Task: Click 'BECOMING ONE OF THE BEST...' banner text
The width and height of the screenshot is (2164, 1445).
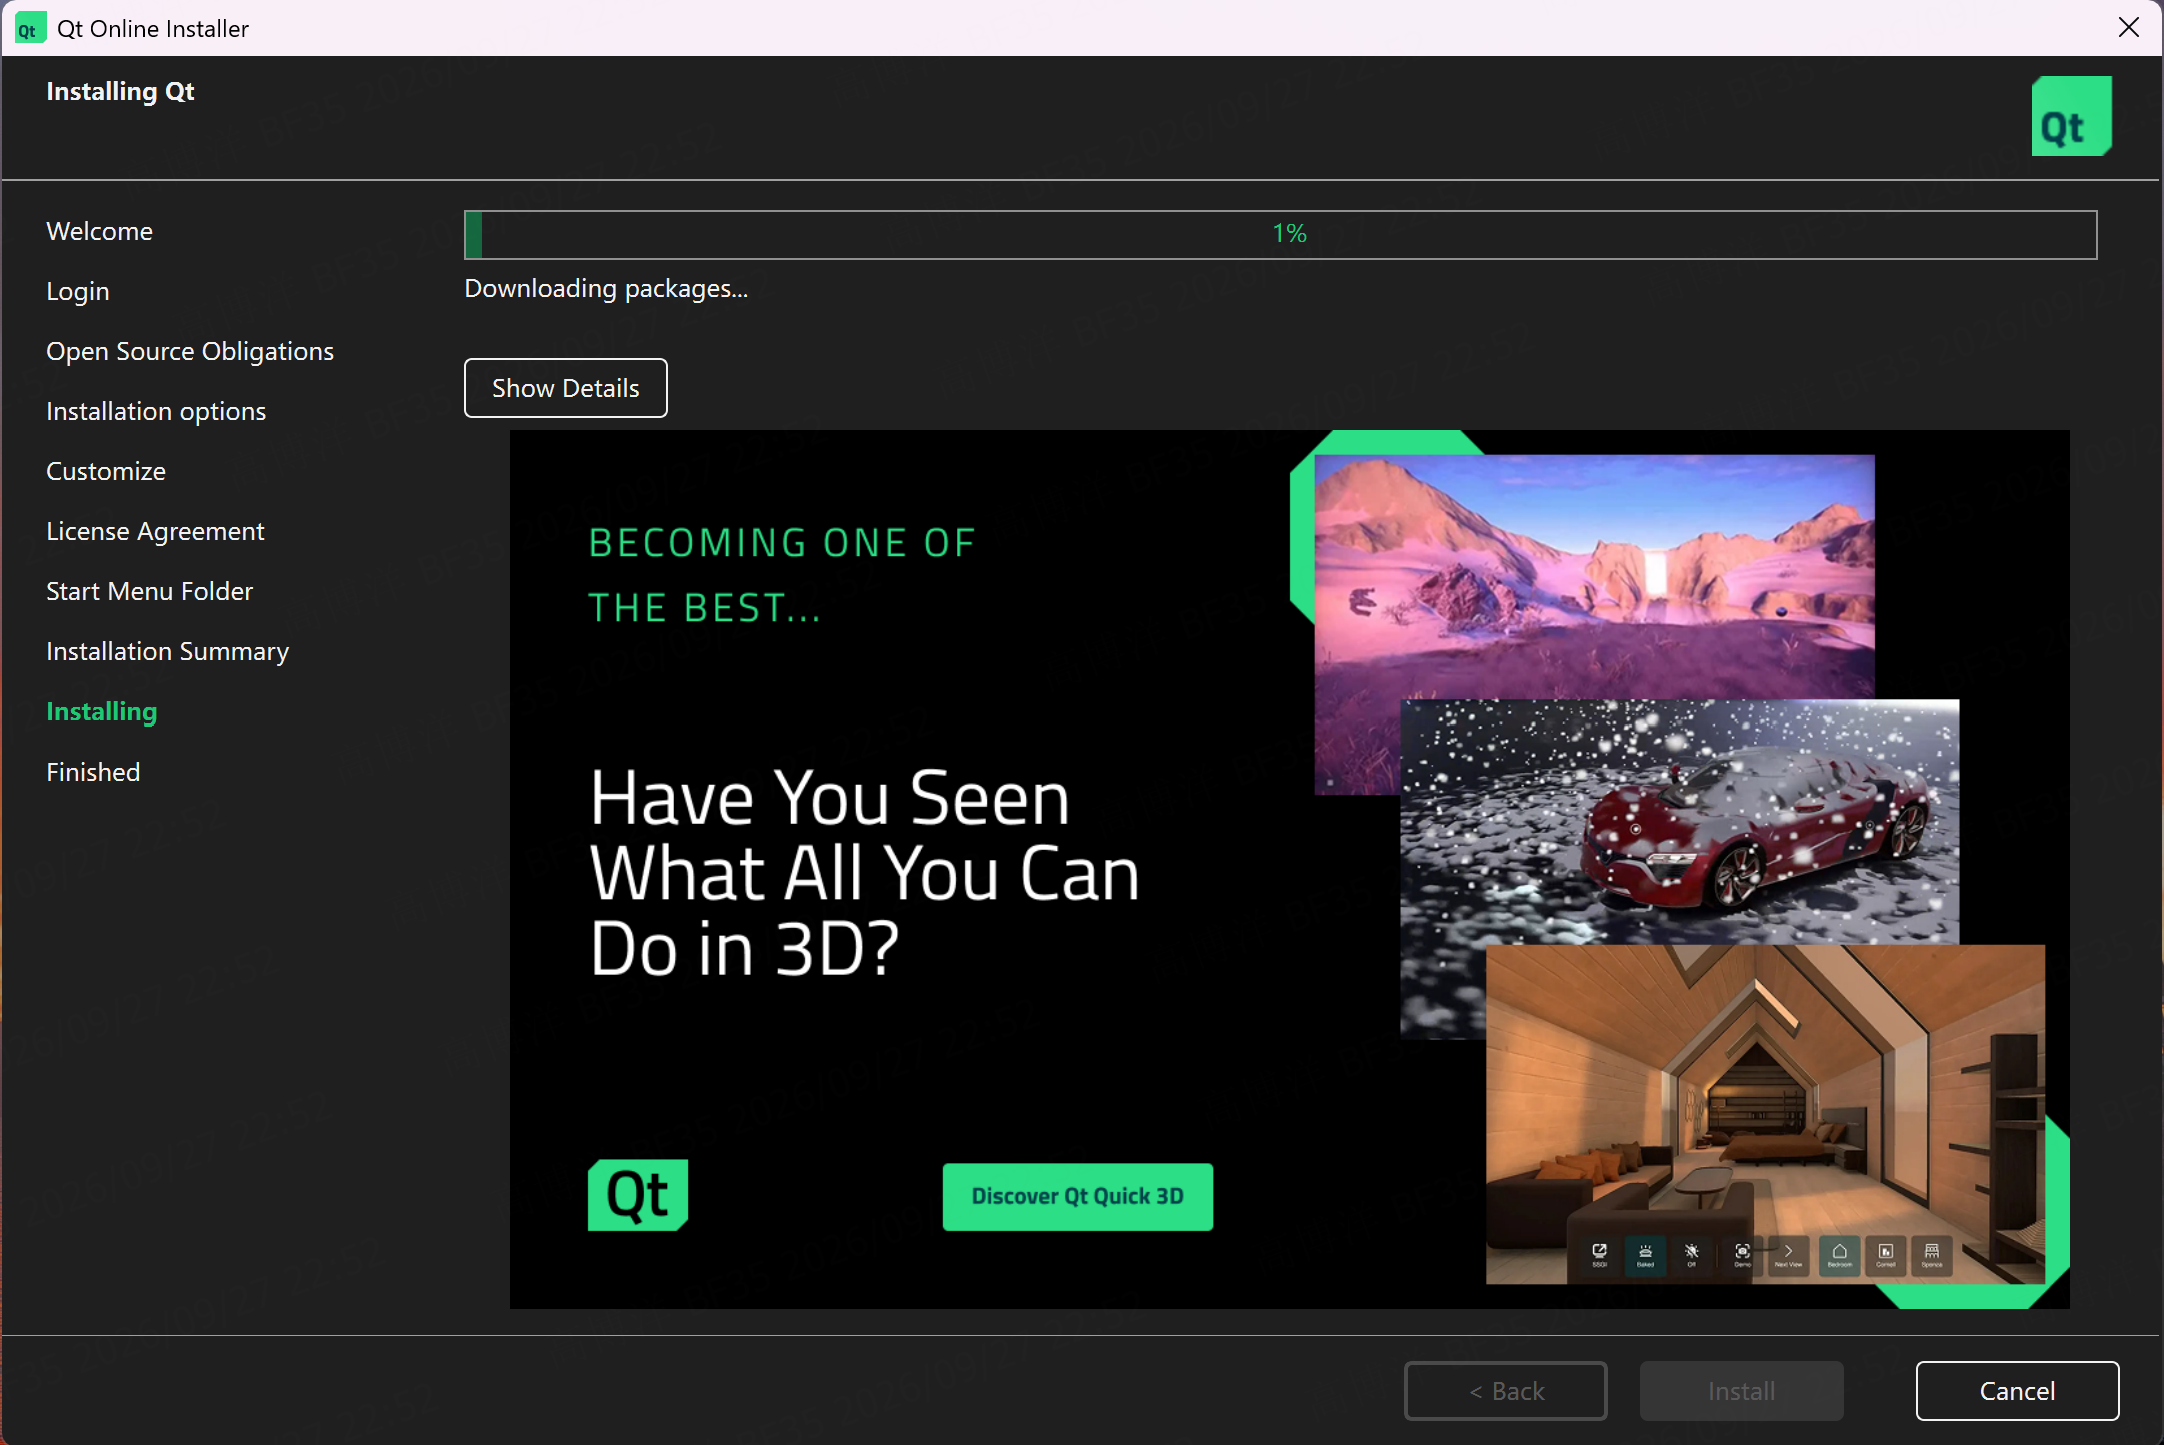Action: [x=781, y=575]
